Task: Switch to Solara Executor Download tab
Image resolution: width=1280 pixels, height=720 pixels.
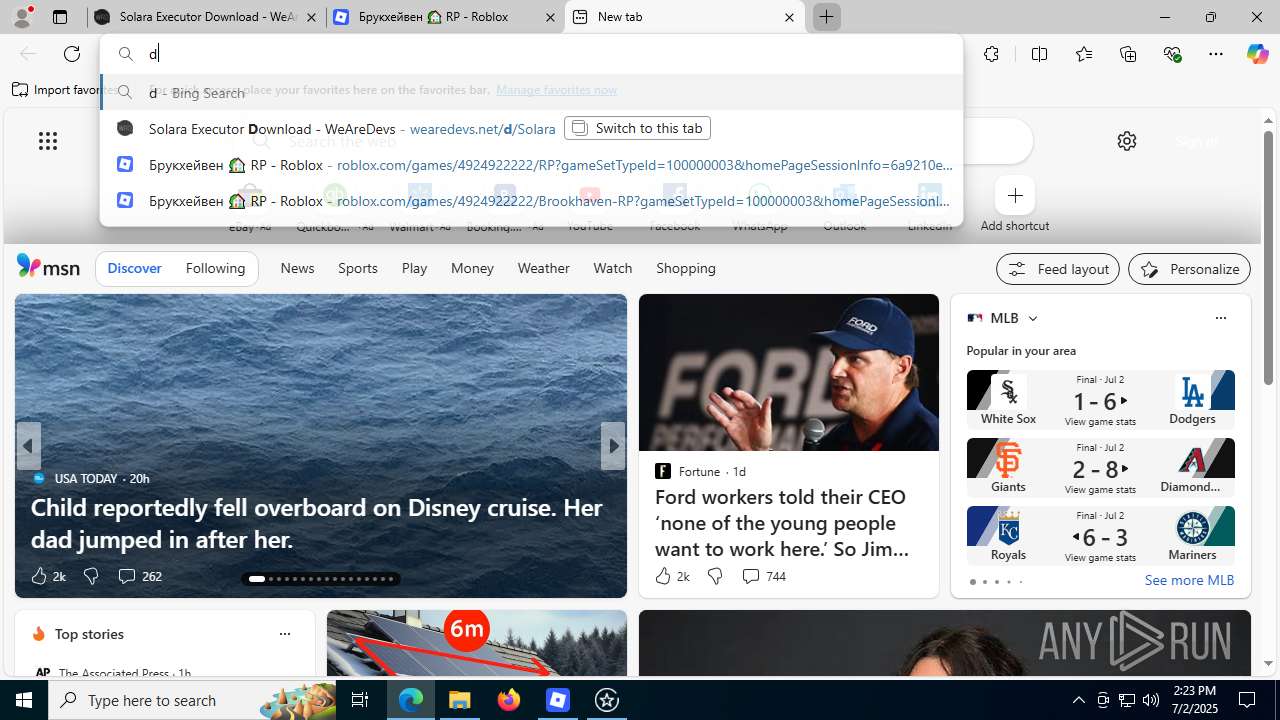Action: click(x=206, y=17)
